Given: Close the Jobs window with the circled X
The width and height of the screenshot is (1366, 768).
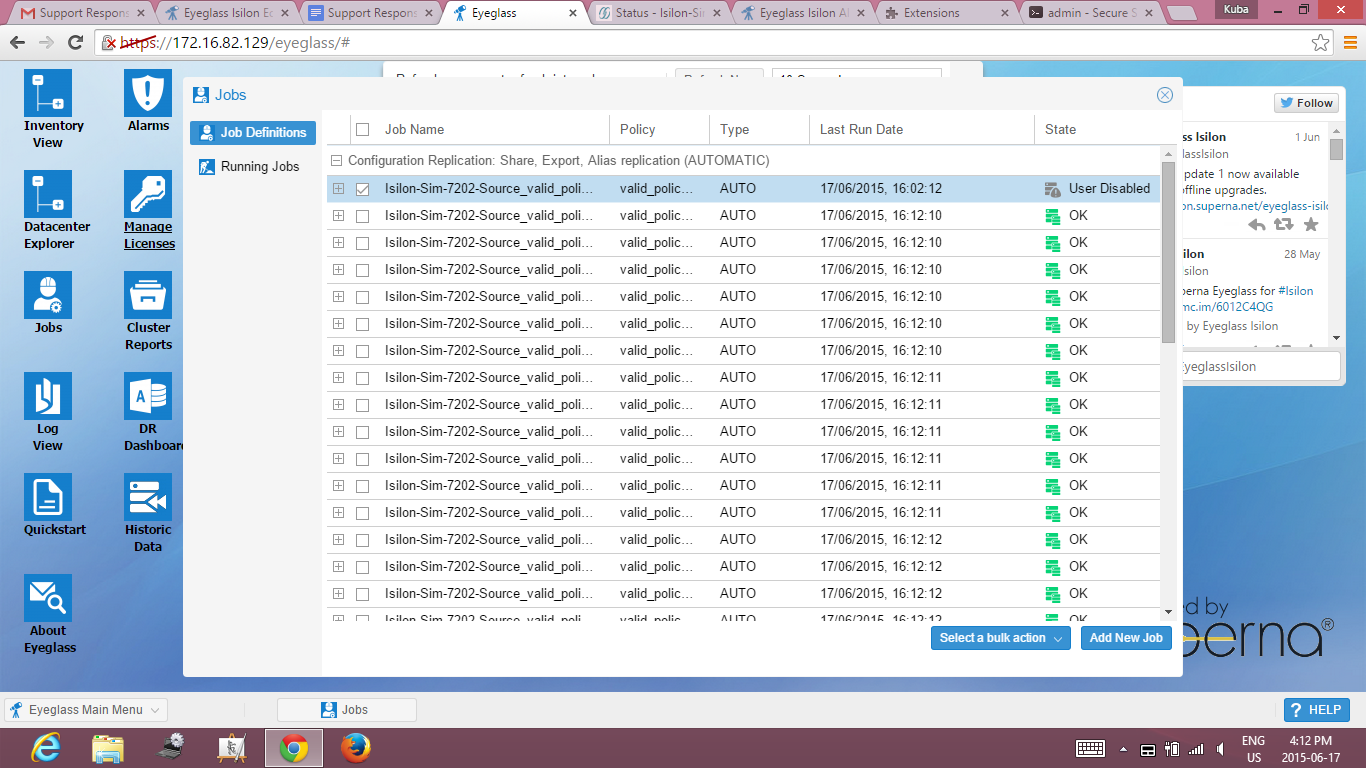Looking at the screenshot, I should coord(1165,95).
